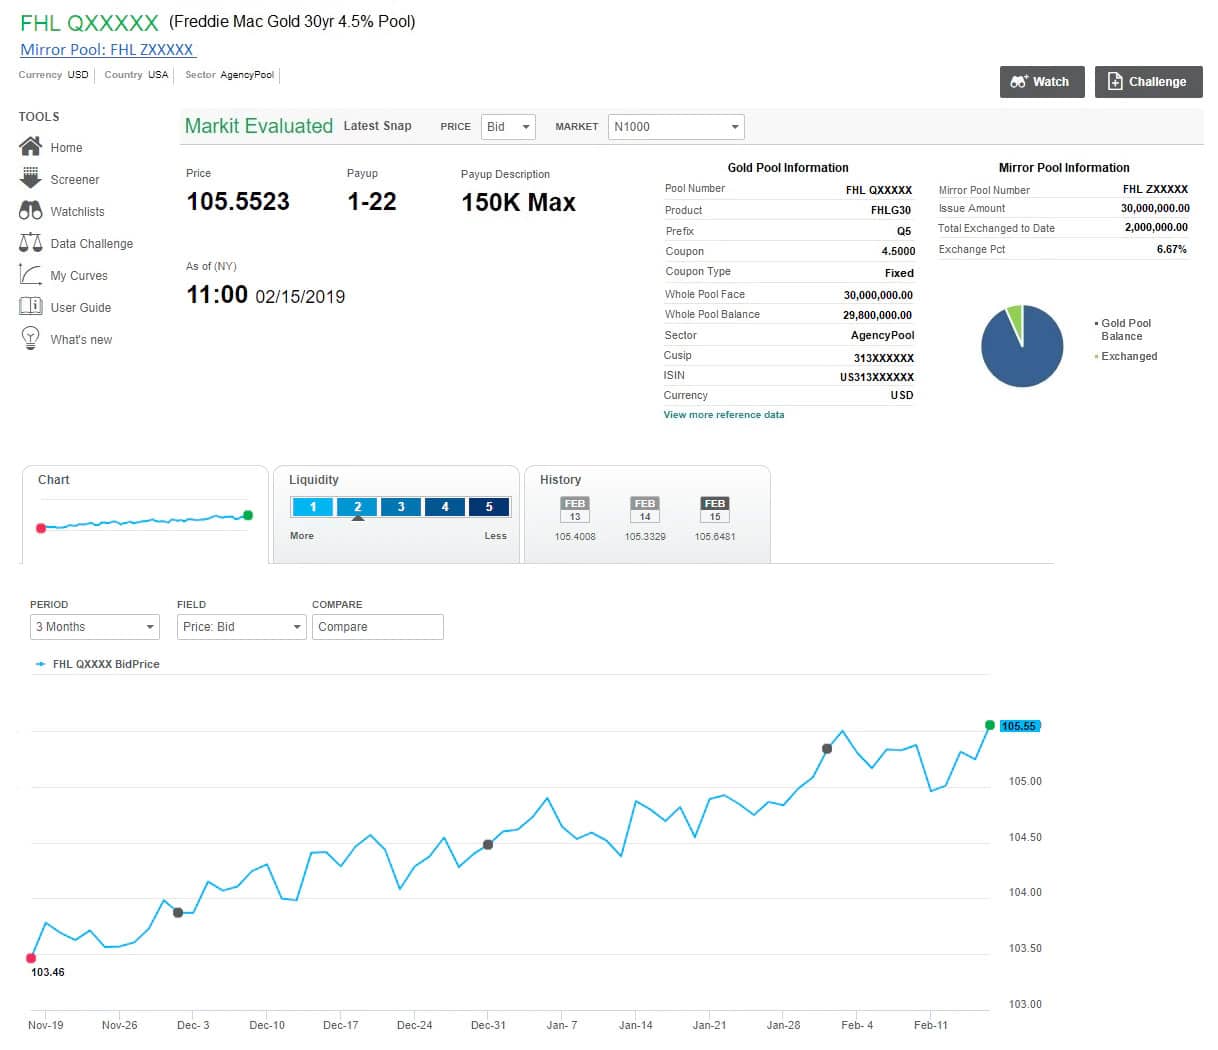This screenshot has width=1218, height=1050.
Task: Click the Cusip value 313XXXXXX
Action: [x=884, y=357]
